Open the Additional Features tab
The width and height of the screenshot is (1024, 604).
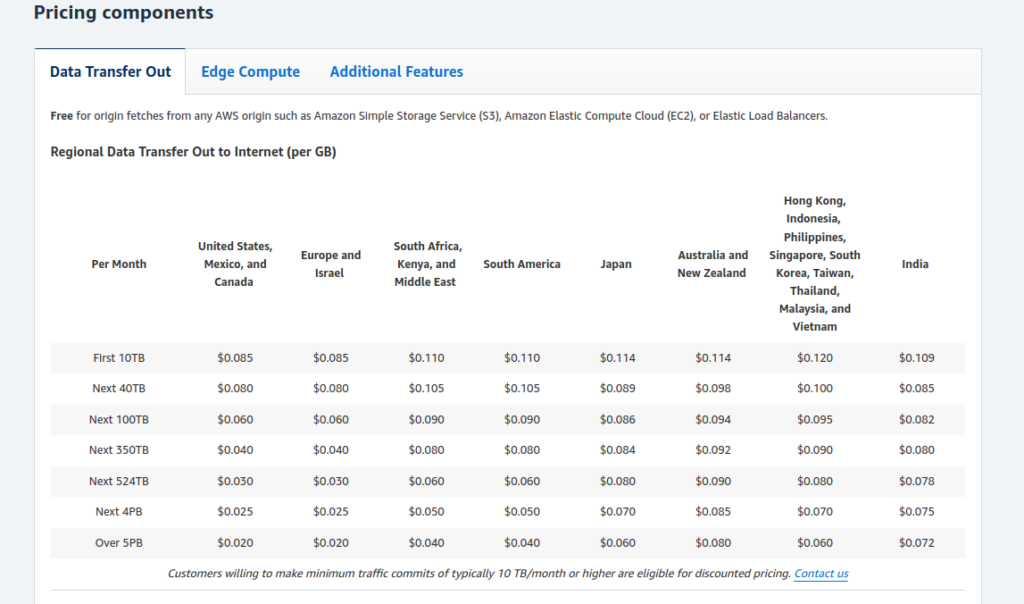click(396, 72)
